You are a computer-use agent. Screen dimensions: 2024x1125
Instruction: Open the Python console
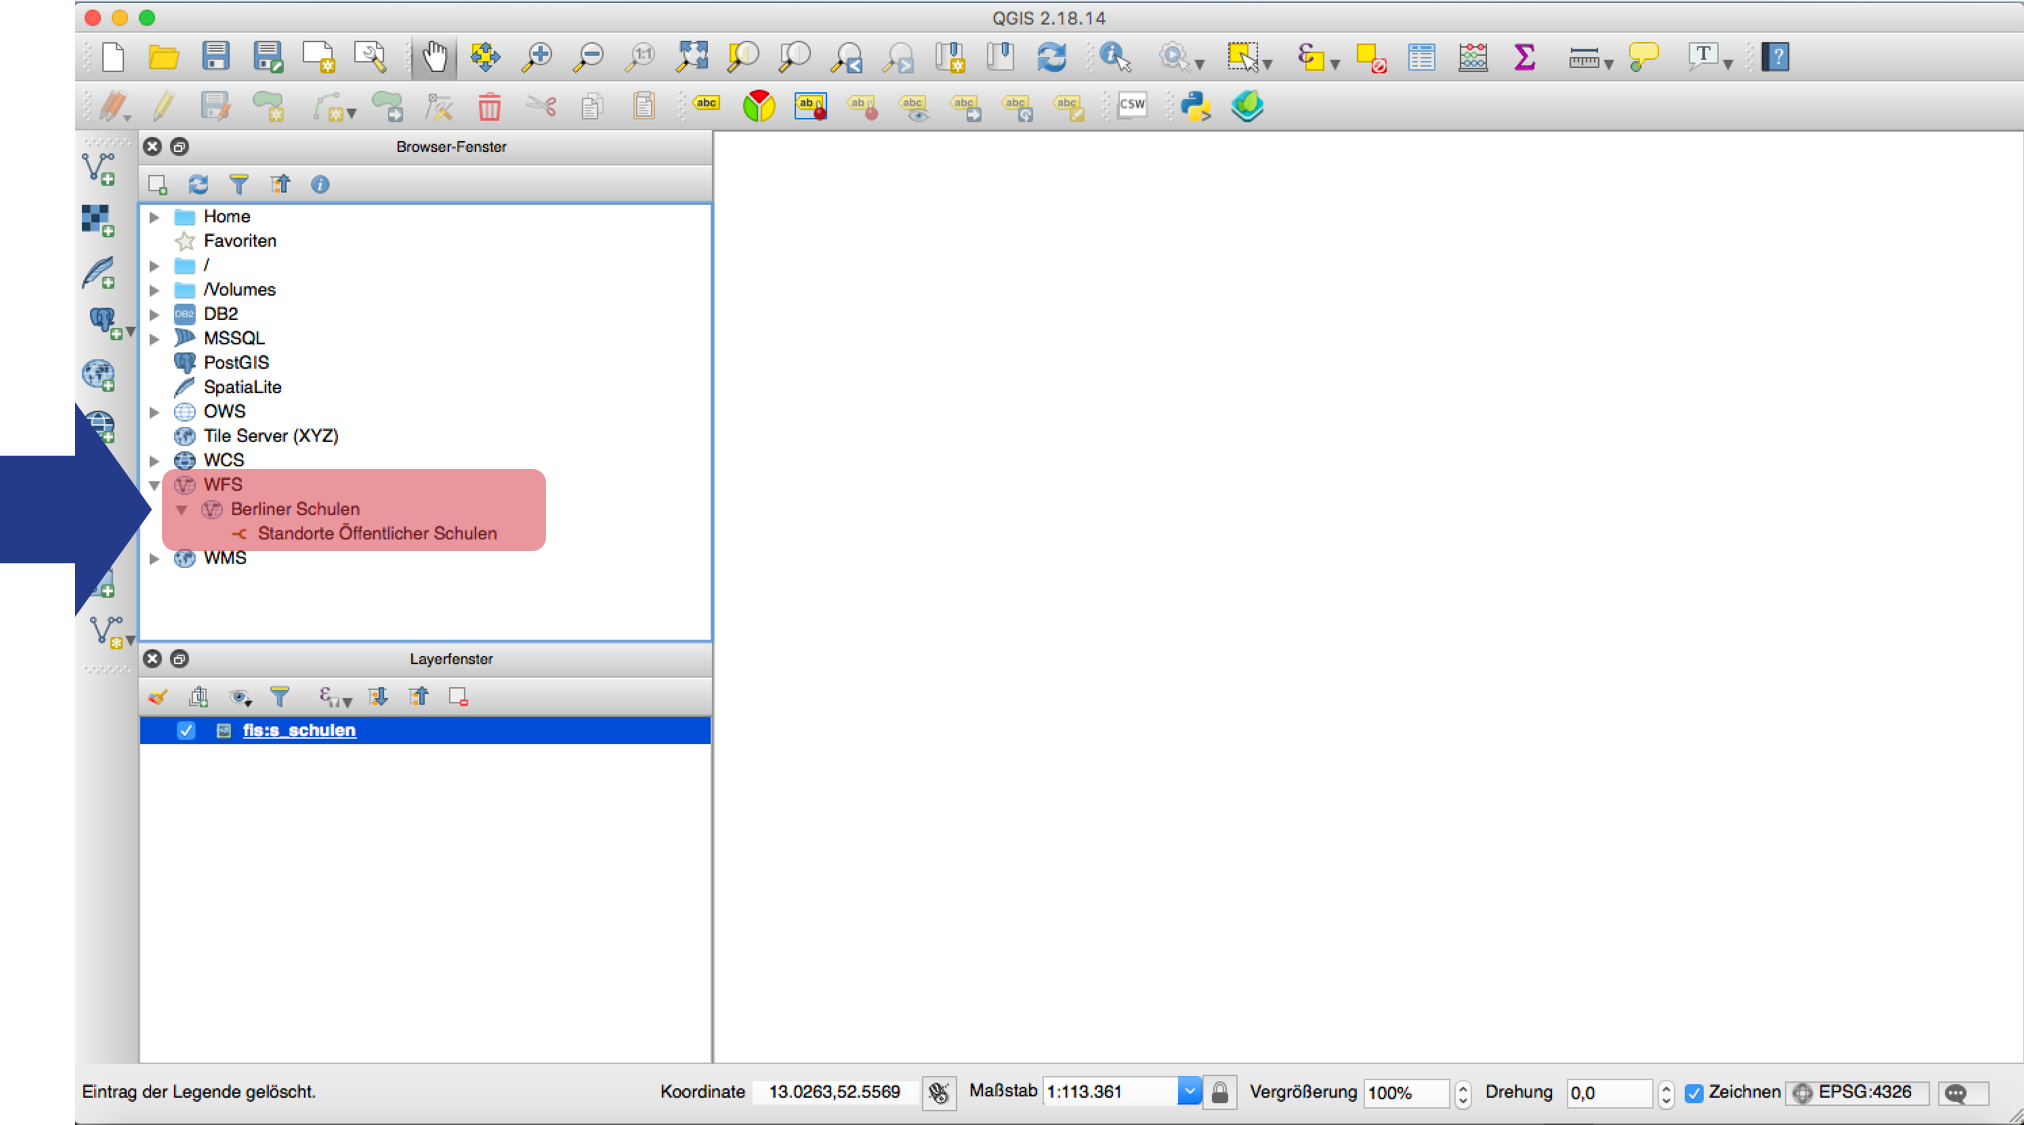point(1195,106)
